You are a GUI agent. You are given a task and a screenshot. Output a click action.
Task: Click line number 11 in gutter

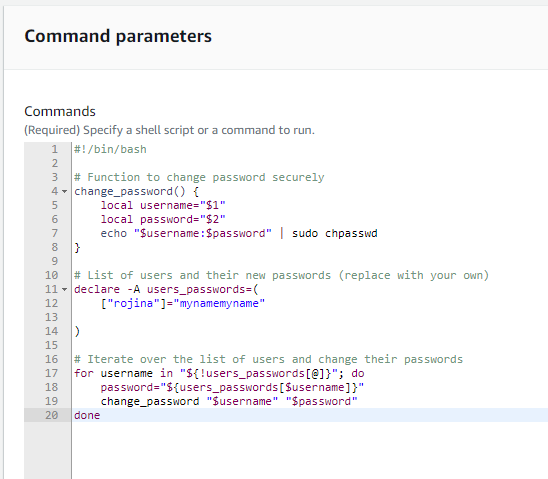click(x=51, y=289)
